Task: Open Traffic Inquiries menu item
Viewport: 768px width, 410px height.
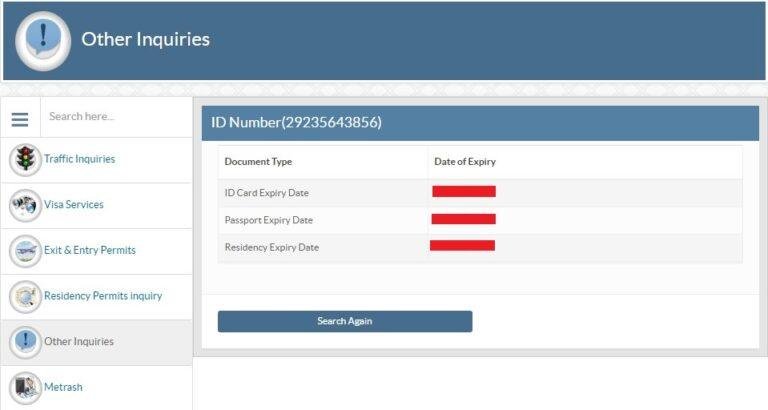Action: [x=79, y=159]
